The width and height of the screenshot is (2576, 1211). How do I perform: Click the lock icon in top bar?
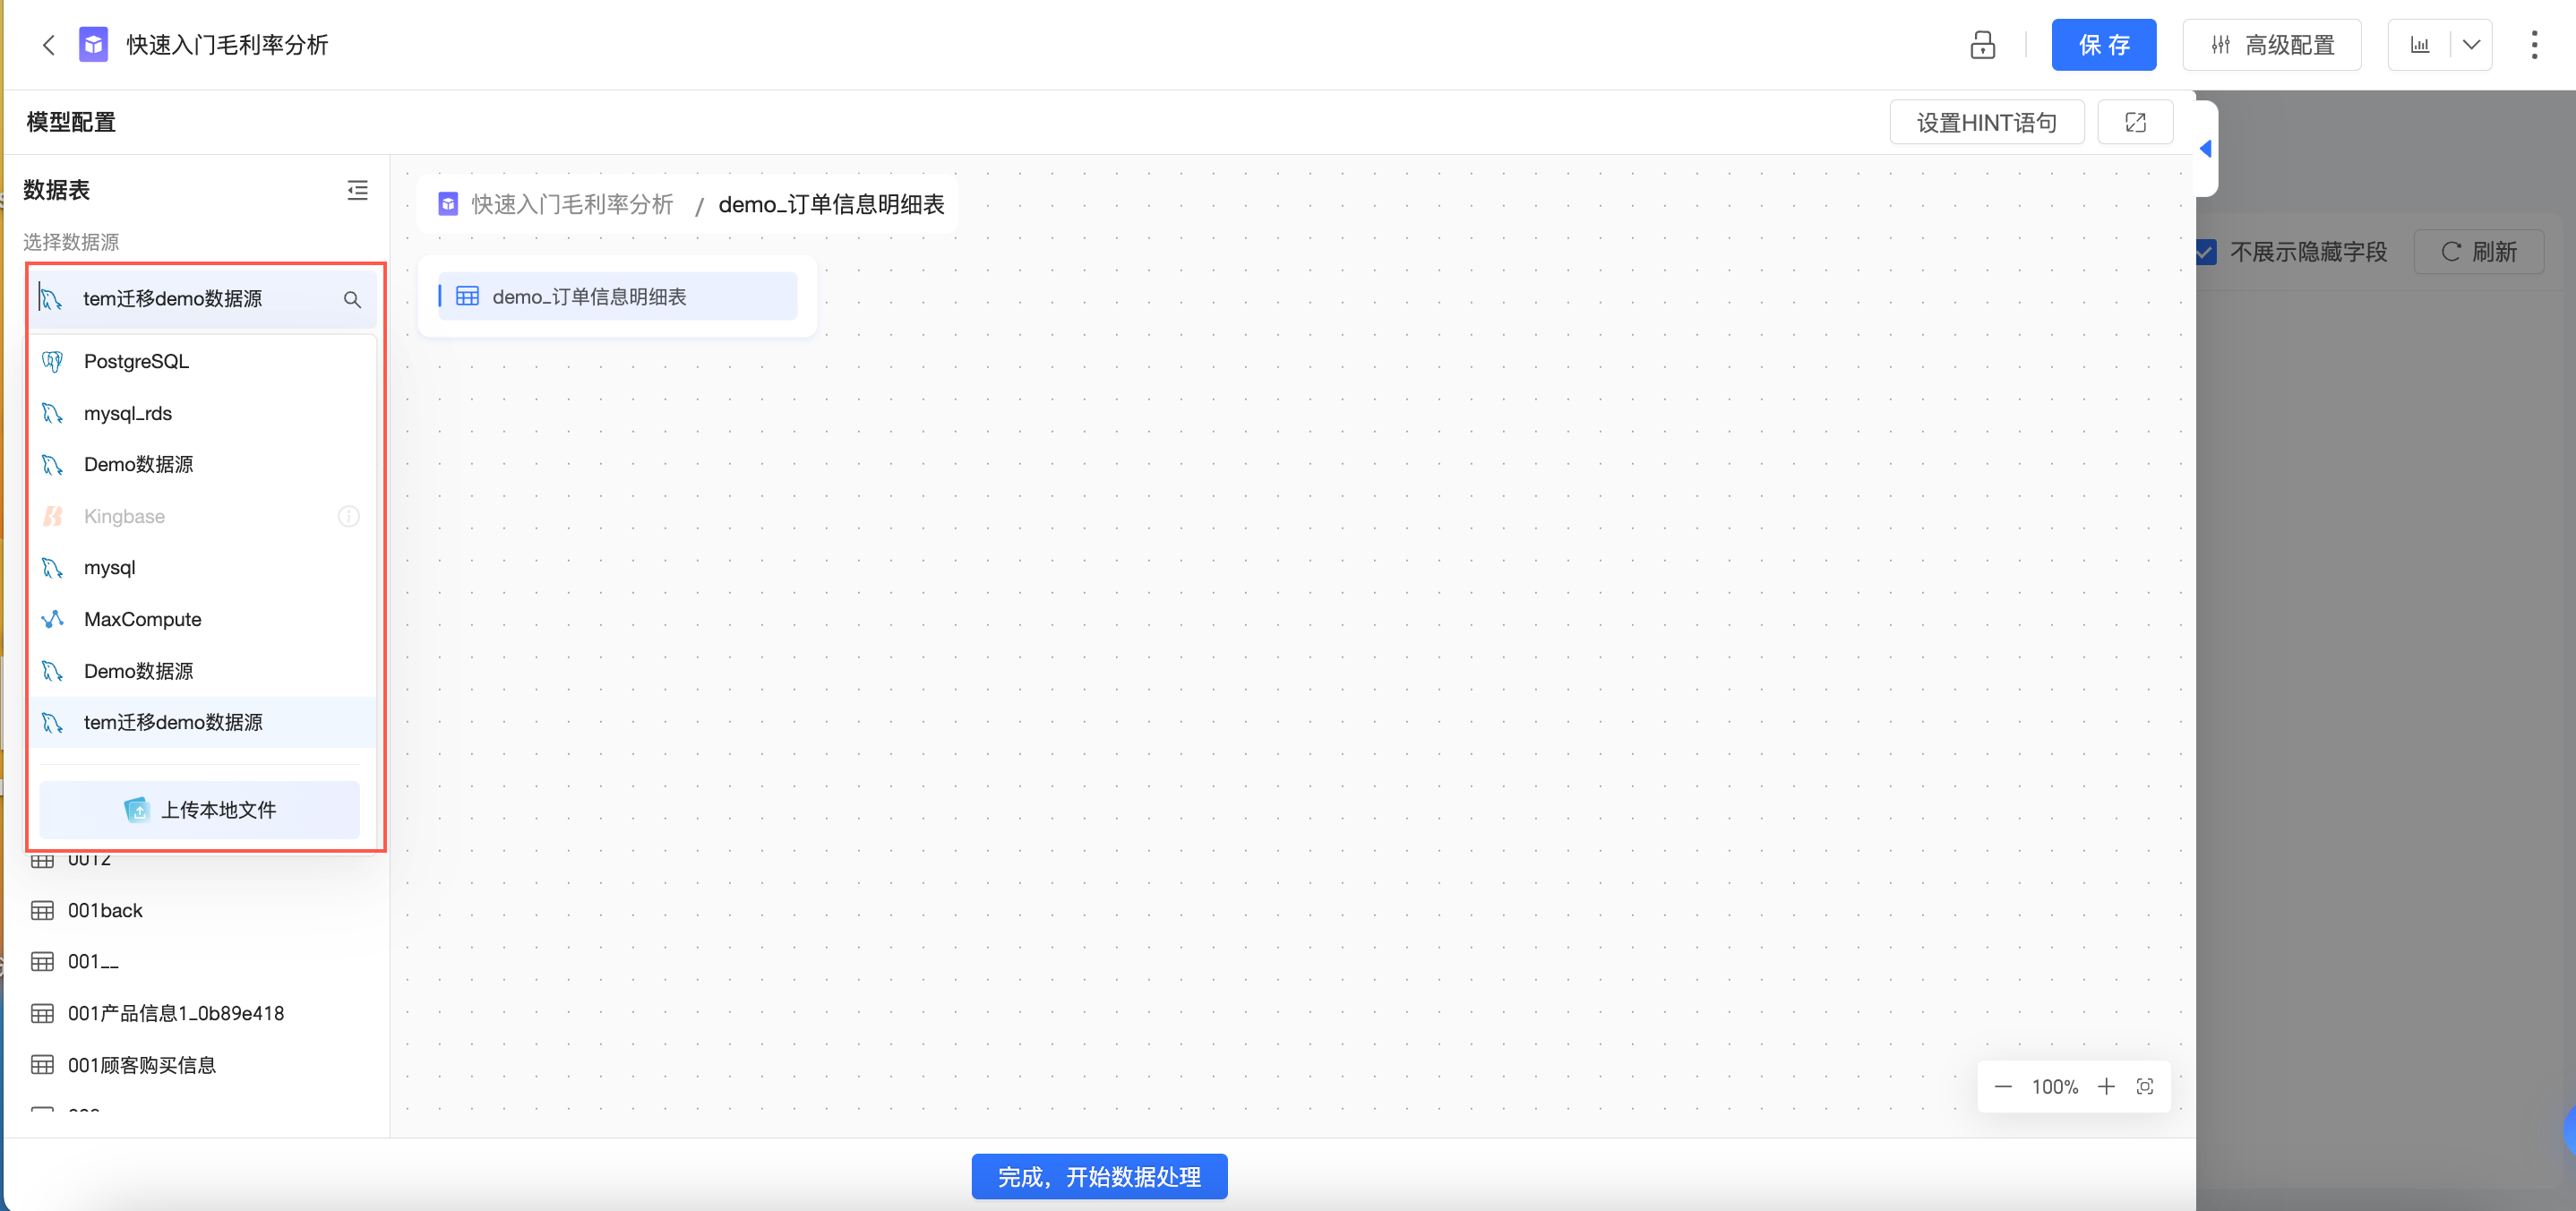1982,45
